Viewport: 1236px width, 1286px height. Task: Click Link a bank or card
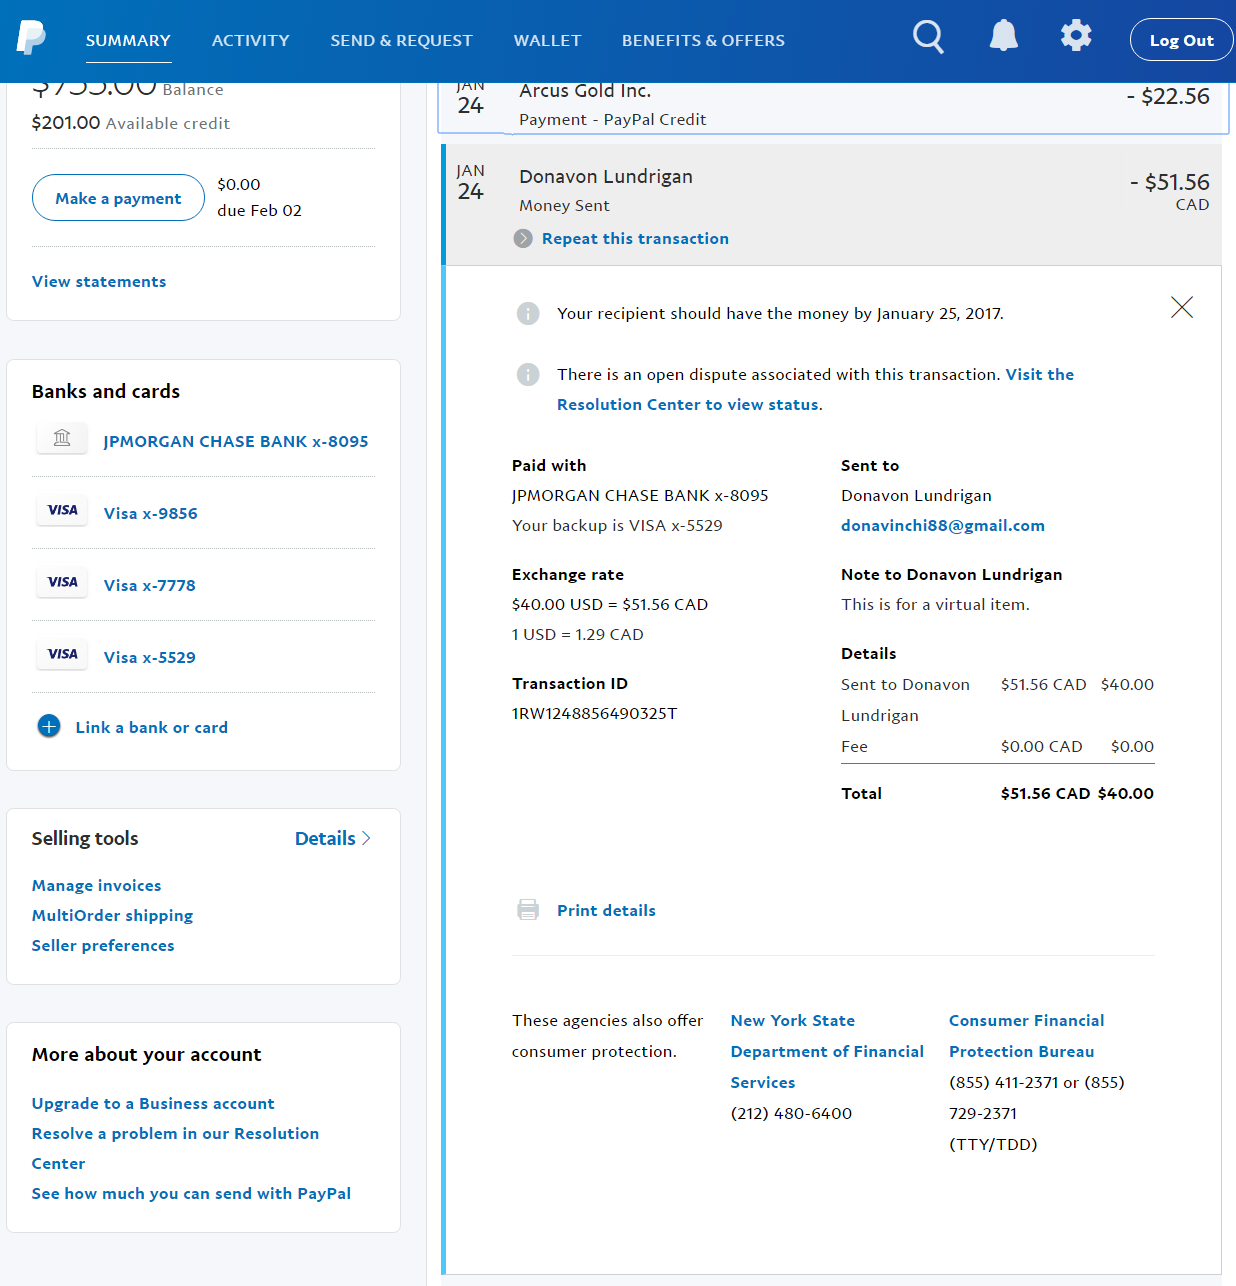[x=152, y=727]
